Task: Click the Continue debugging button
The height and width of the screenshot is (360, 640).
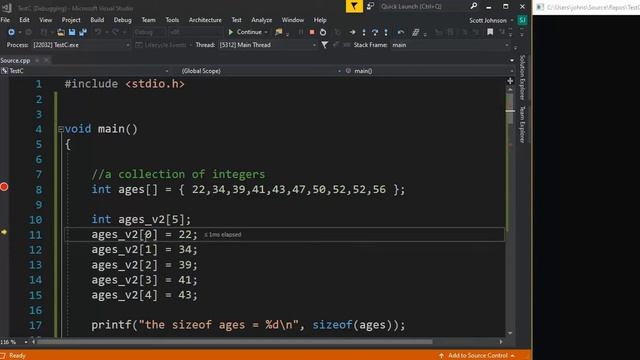Action: click(245, 32)
